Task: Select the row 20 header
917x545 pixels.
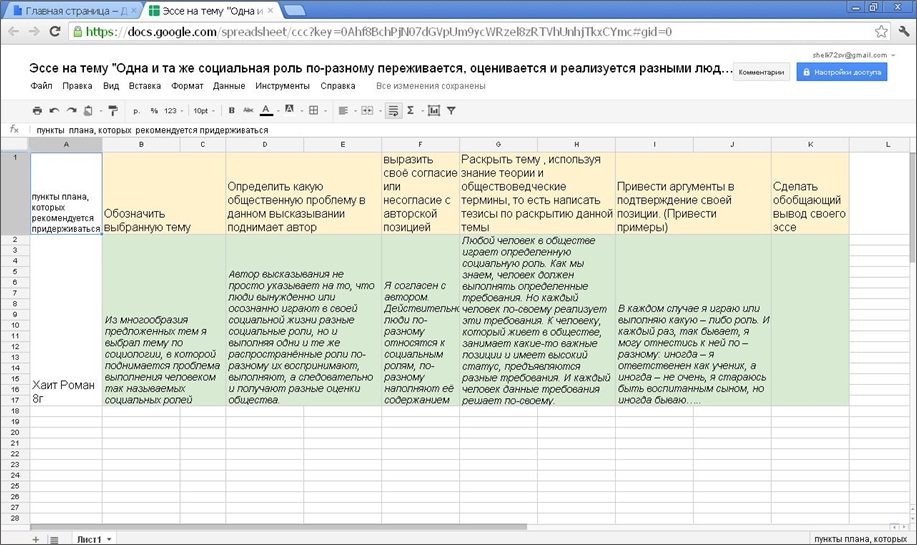Action: (x=15, y=432)
